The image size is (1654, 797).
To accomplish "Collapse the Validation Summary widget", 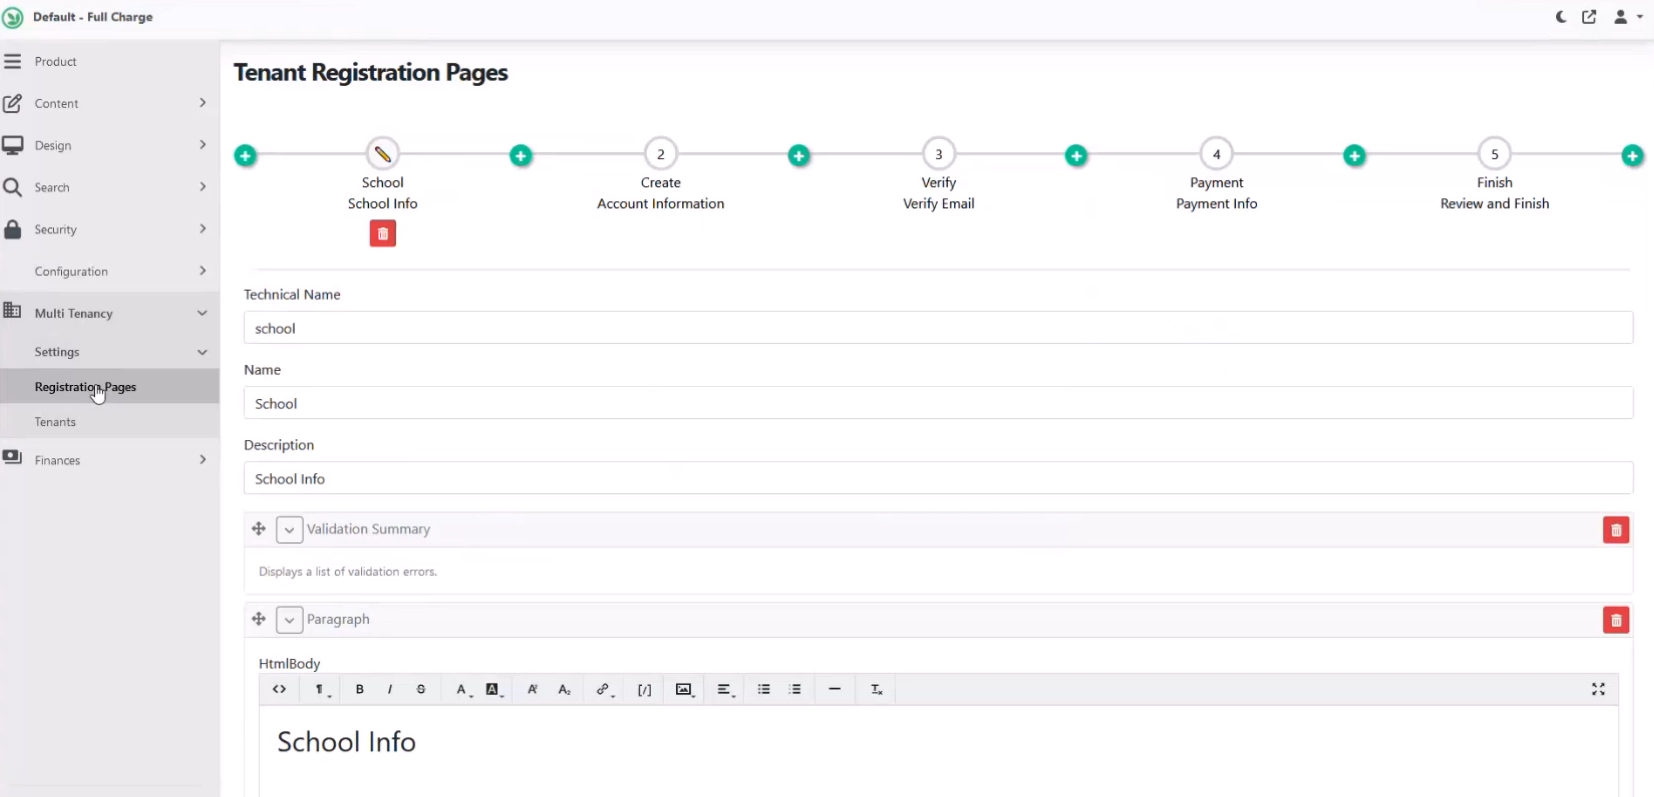I will [x=289, y=530].
